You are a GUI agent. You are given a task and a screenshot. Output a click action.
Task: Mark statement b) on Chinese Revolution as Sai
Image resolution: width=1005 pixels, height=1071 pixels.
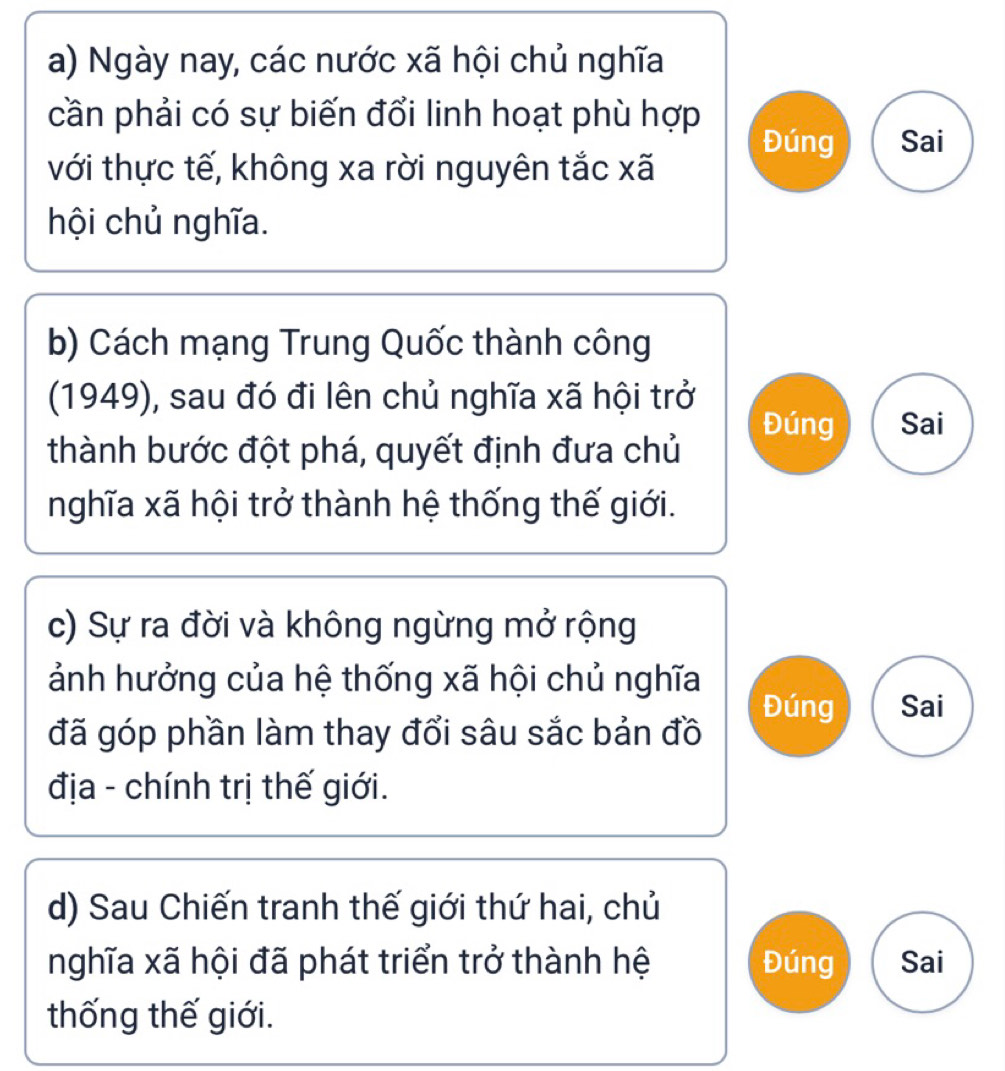click(x=922, y=423)
